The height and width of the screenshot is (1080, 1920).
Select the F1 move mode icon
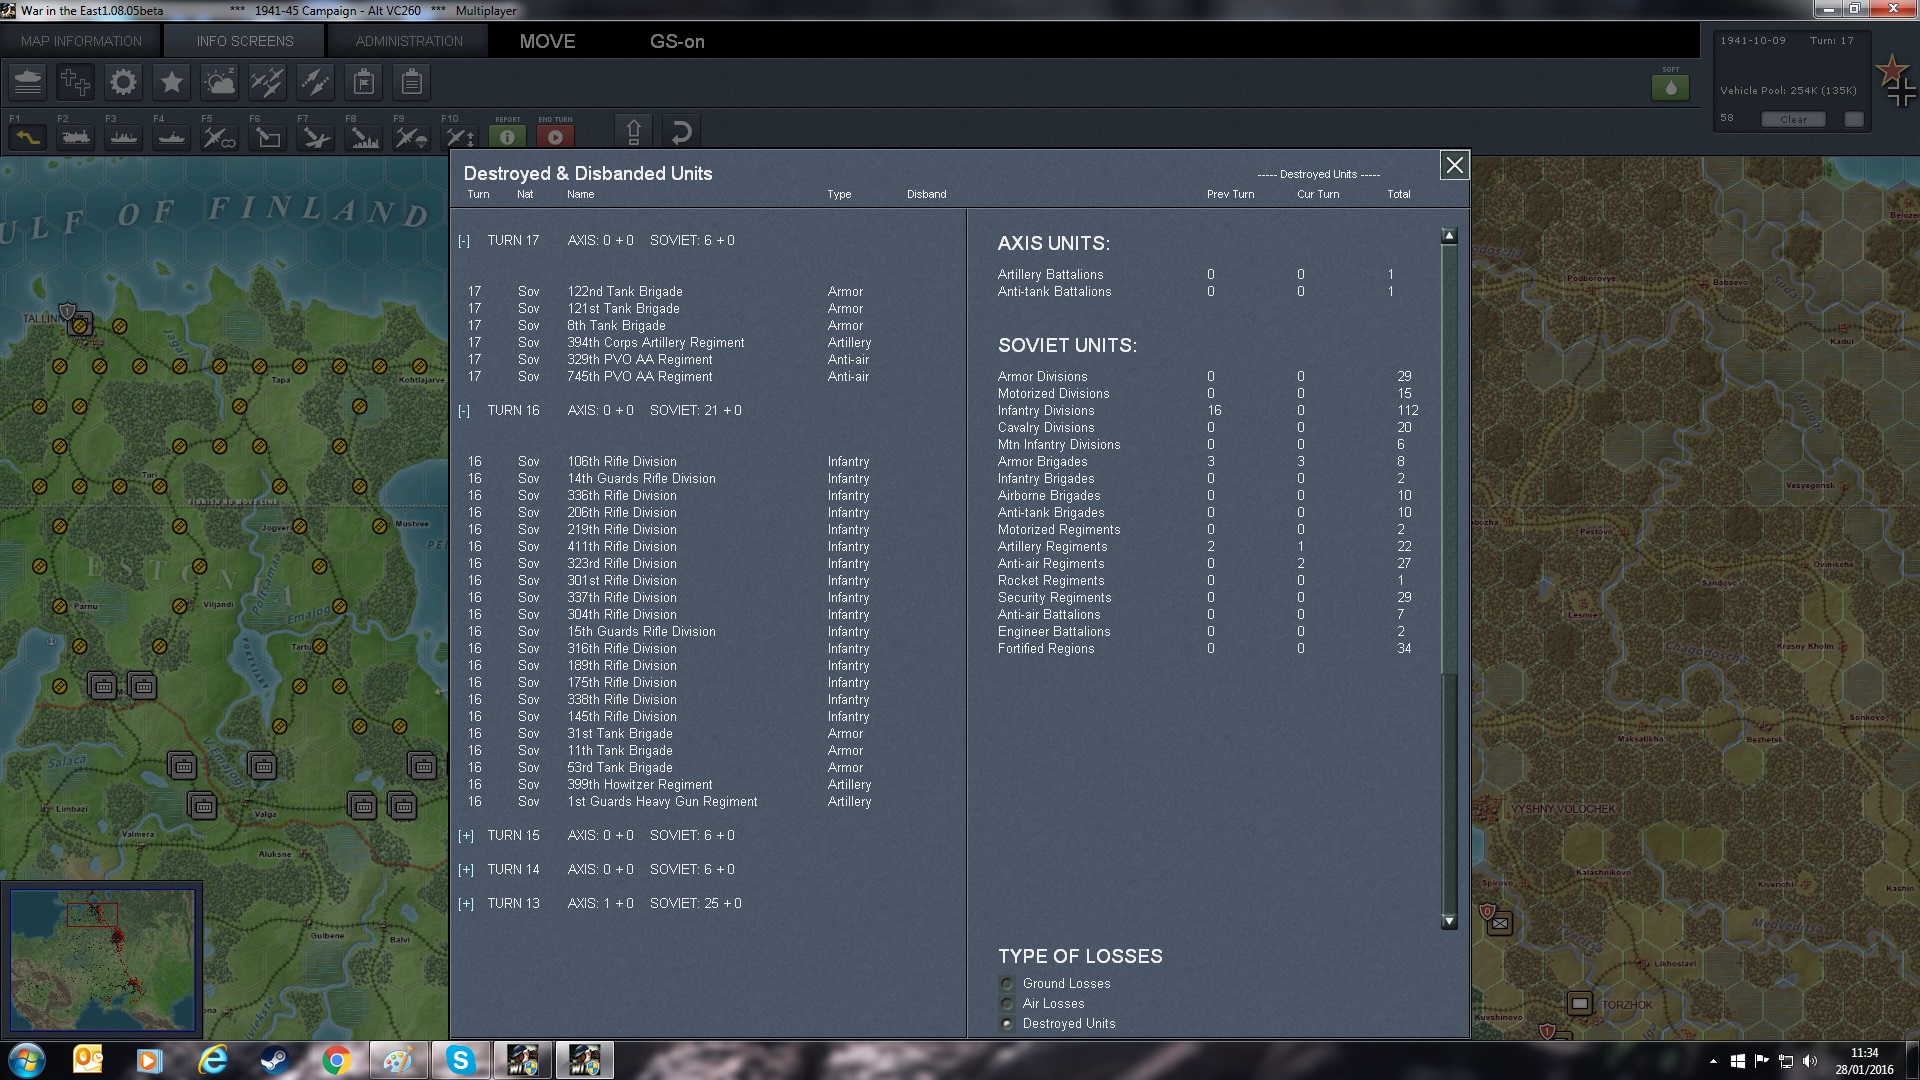coord(27,137)
